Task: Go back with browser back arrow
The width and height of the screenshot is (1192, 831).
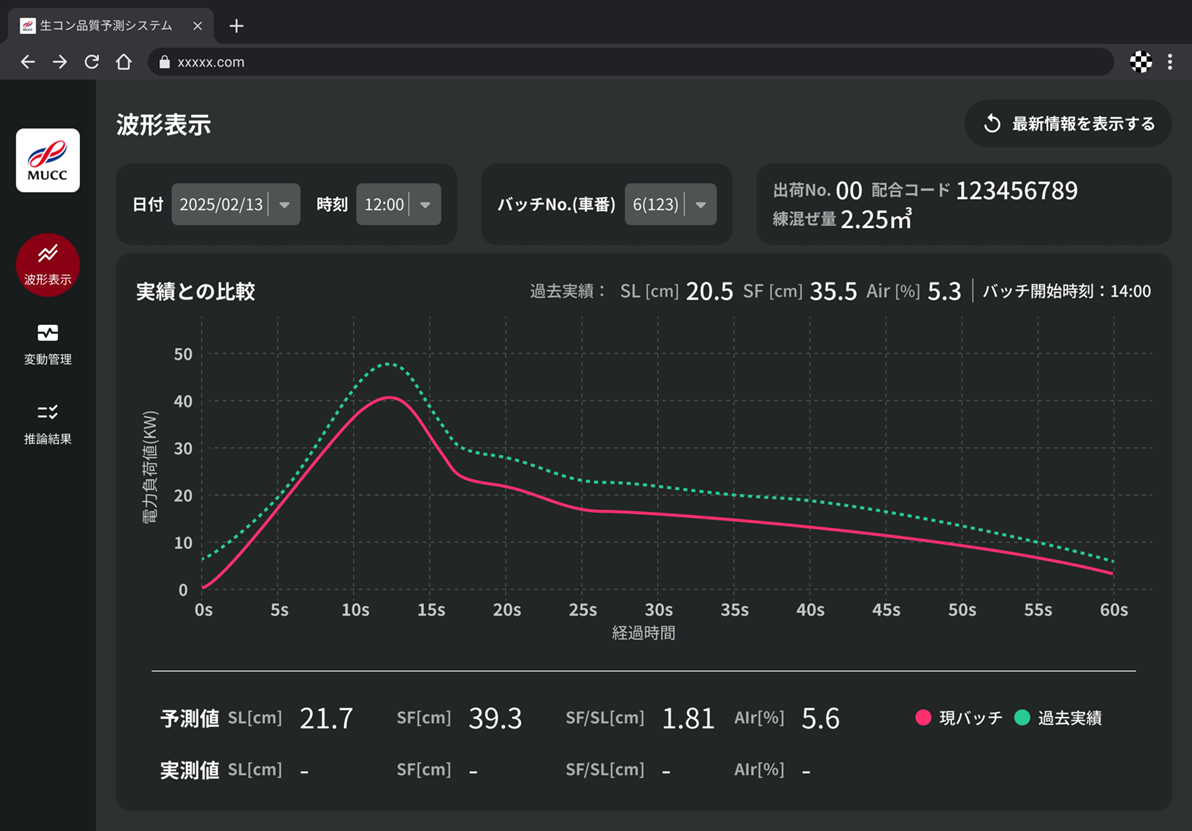Action: (28, 62)
